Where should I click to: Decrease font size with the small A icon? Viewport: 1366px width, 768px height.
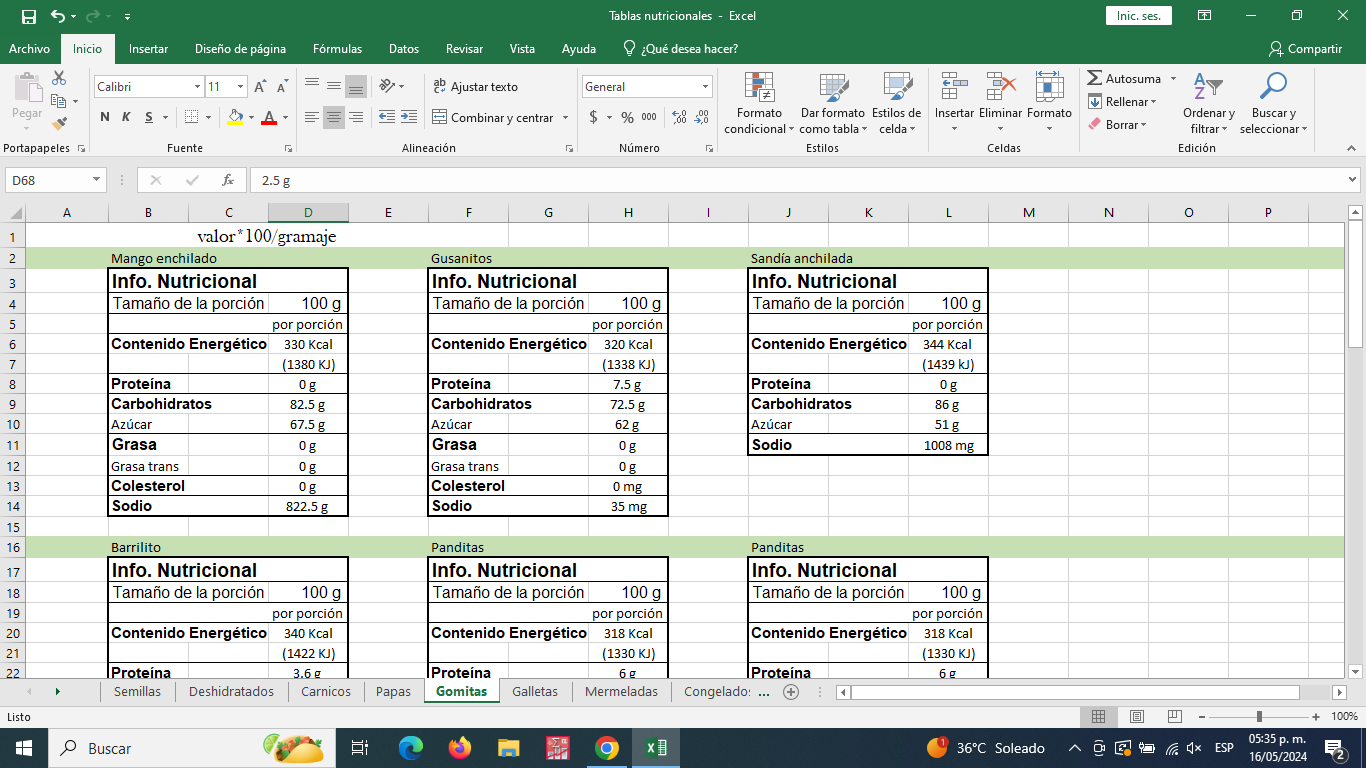coord(282,87)
